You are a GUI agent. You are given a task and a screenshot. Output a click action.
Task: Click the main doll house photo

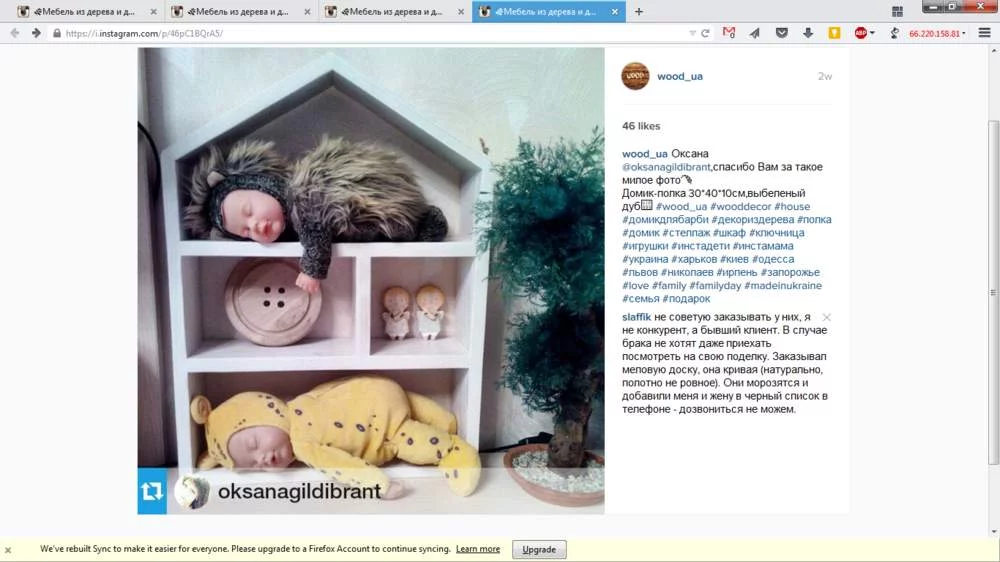pyautogui.click(x=371, y=281)
